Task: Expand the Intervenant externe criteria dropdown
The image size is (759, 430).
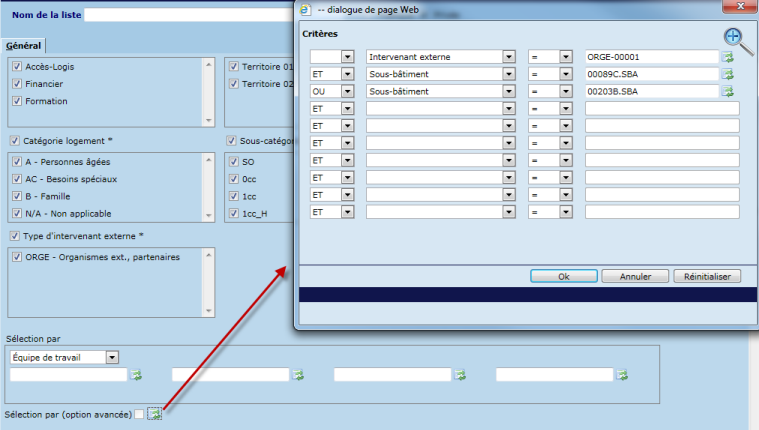Action: click(x=509, y=57)
